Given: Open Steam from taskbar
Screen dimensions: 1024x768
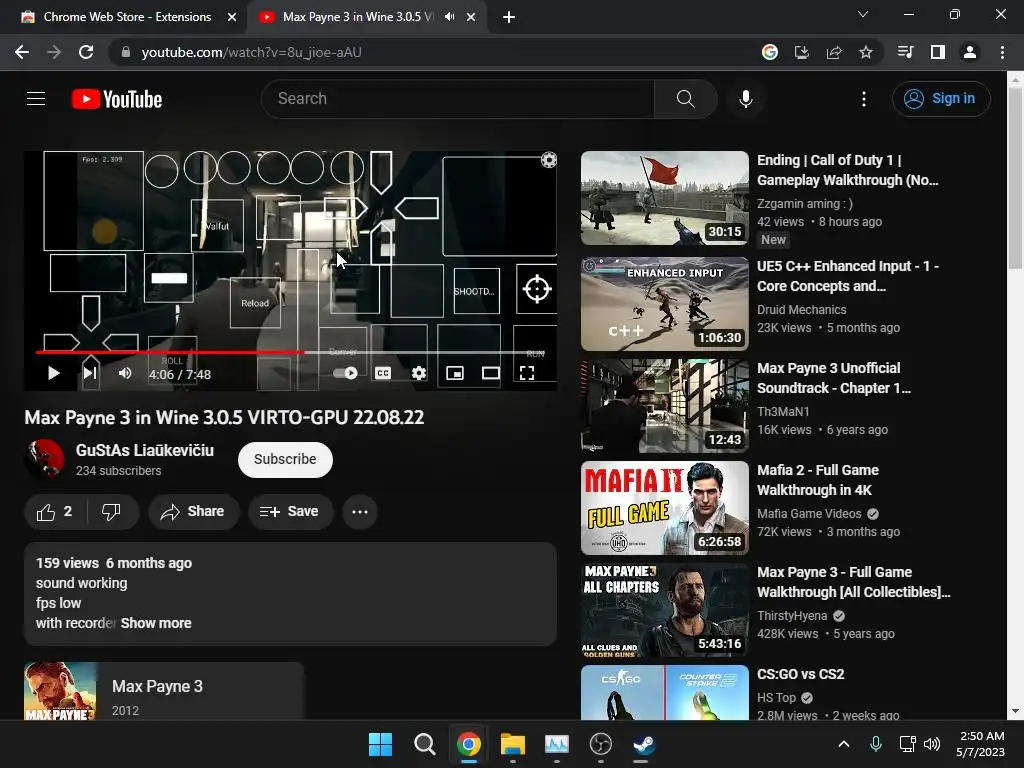Looking at the screenshot, I should 644,744.
